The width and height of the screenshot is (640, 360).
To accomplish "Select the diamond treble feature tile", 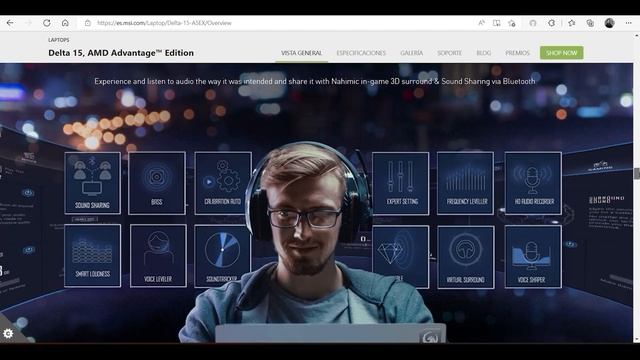I will click(x=400, y=257).
